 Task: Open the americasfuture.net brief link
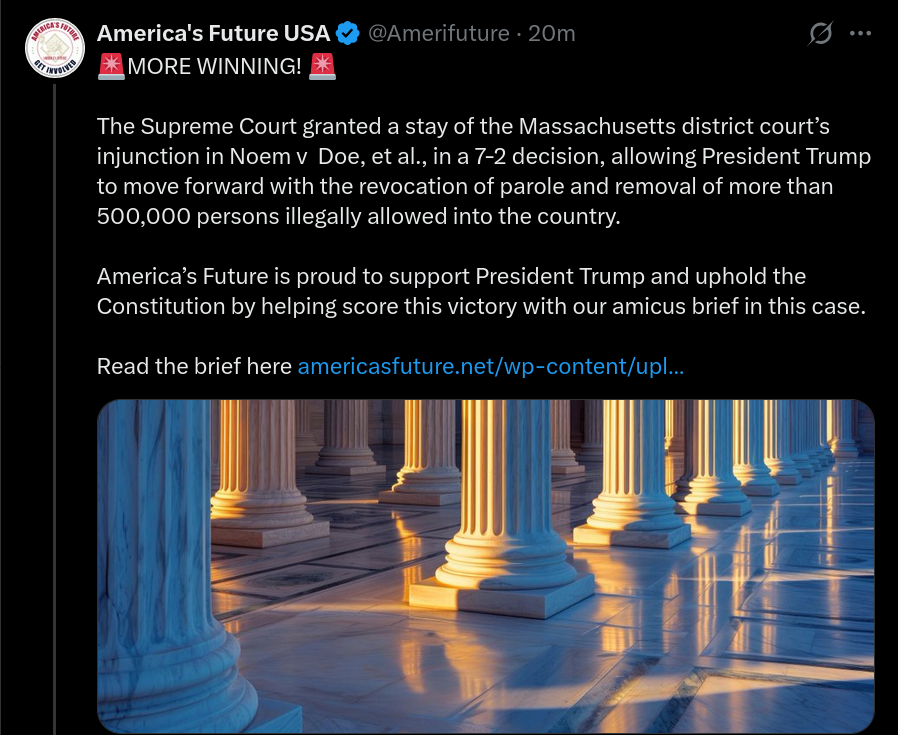point(490,366)
